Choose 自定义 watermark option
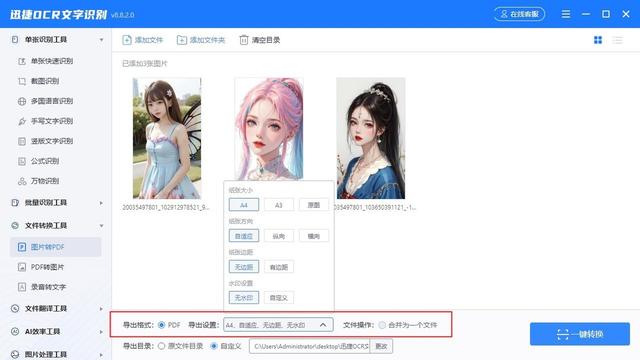Viewport: 640px width, 360px height. [x=279, y=298]
